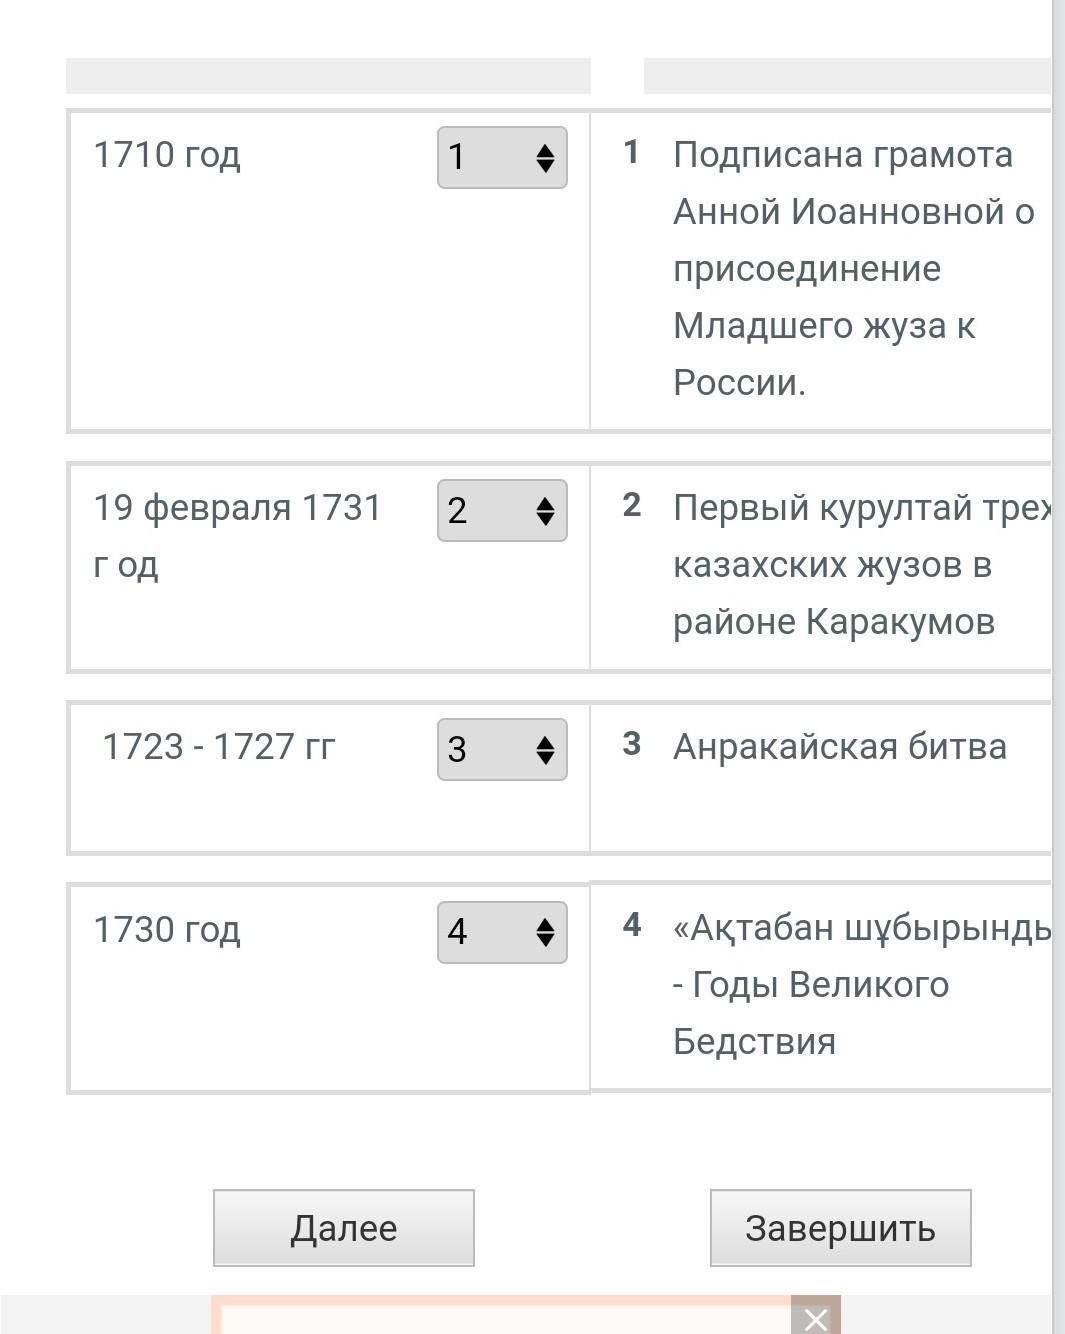
Task: Click the 1723 - 1727 гг label
Action: (218, 746)
